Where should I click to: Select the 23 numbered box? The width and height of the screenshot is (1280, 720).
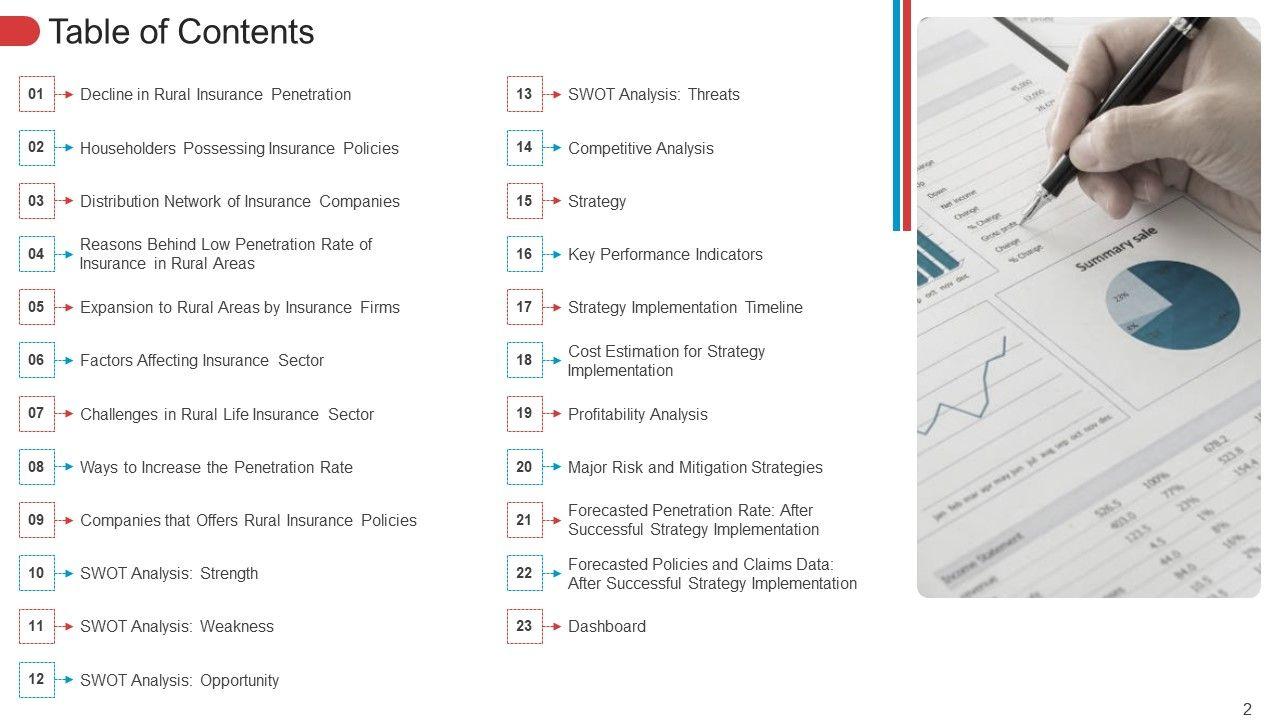click(x=524, y=626)
